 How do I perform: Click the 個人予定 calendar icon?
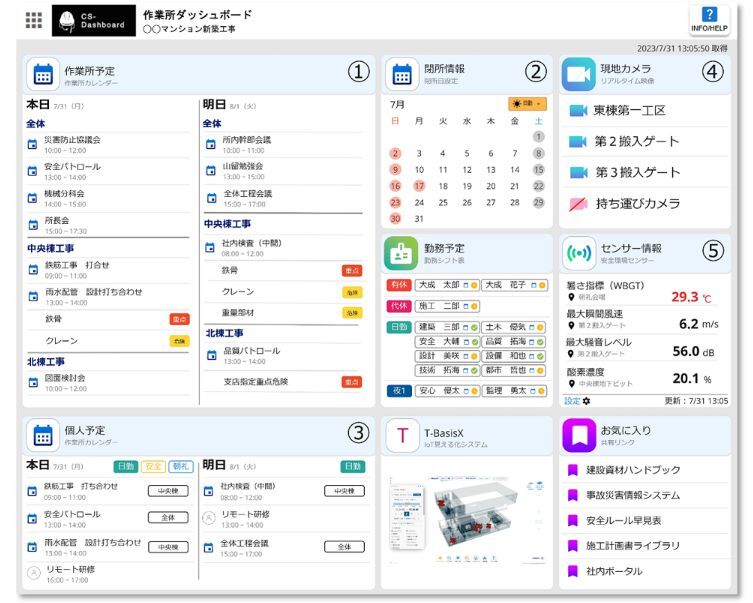point(43,436)
